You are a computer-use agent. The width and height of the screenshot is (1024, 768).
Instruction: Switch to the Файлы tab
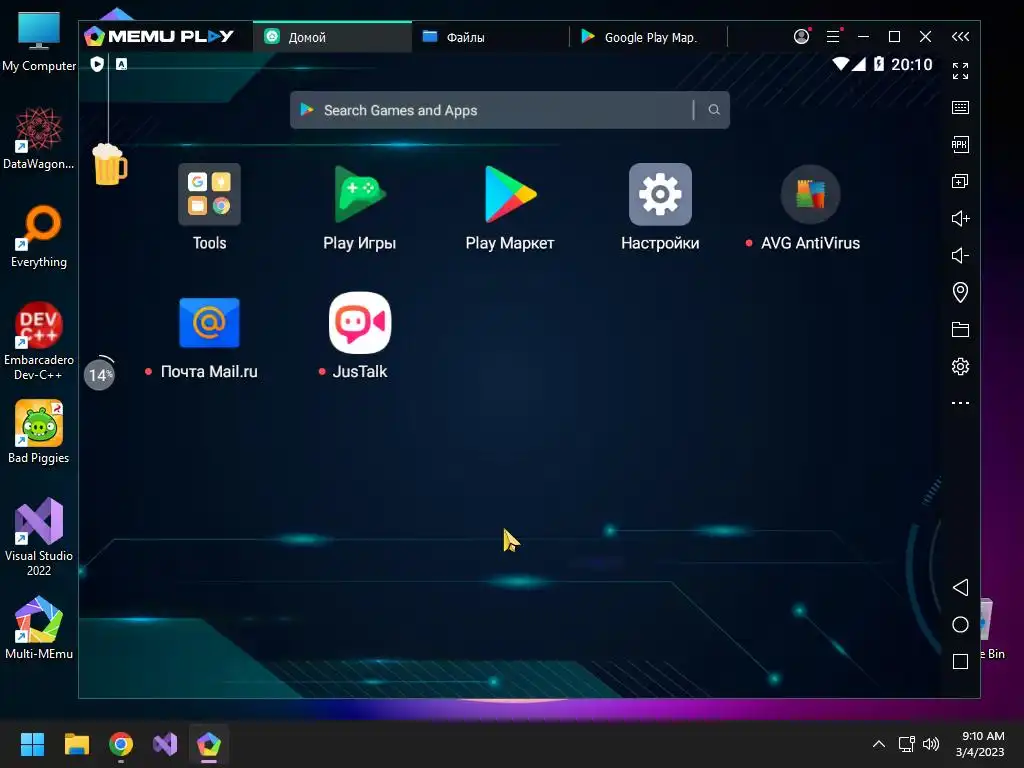490,37
